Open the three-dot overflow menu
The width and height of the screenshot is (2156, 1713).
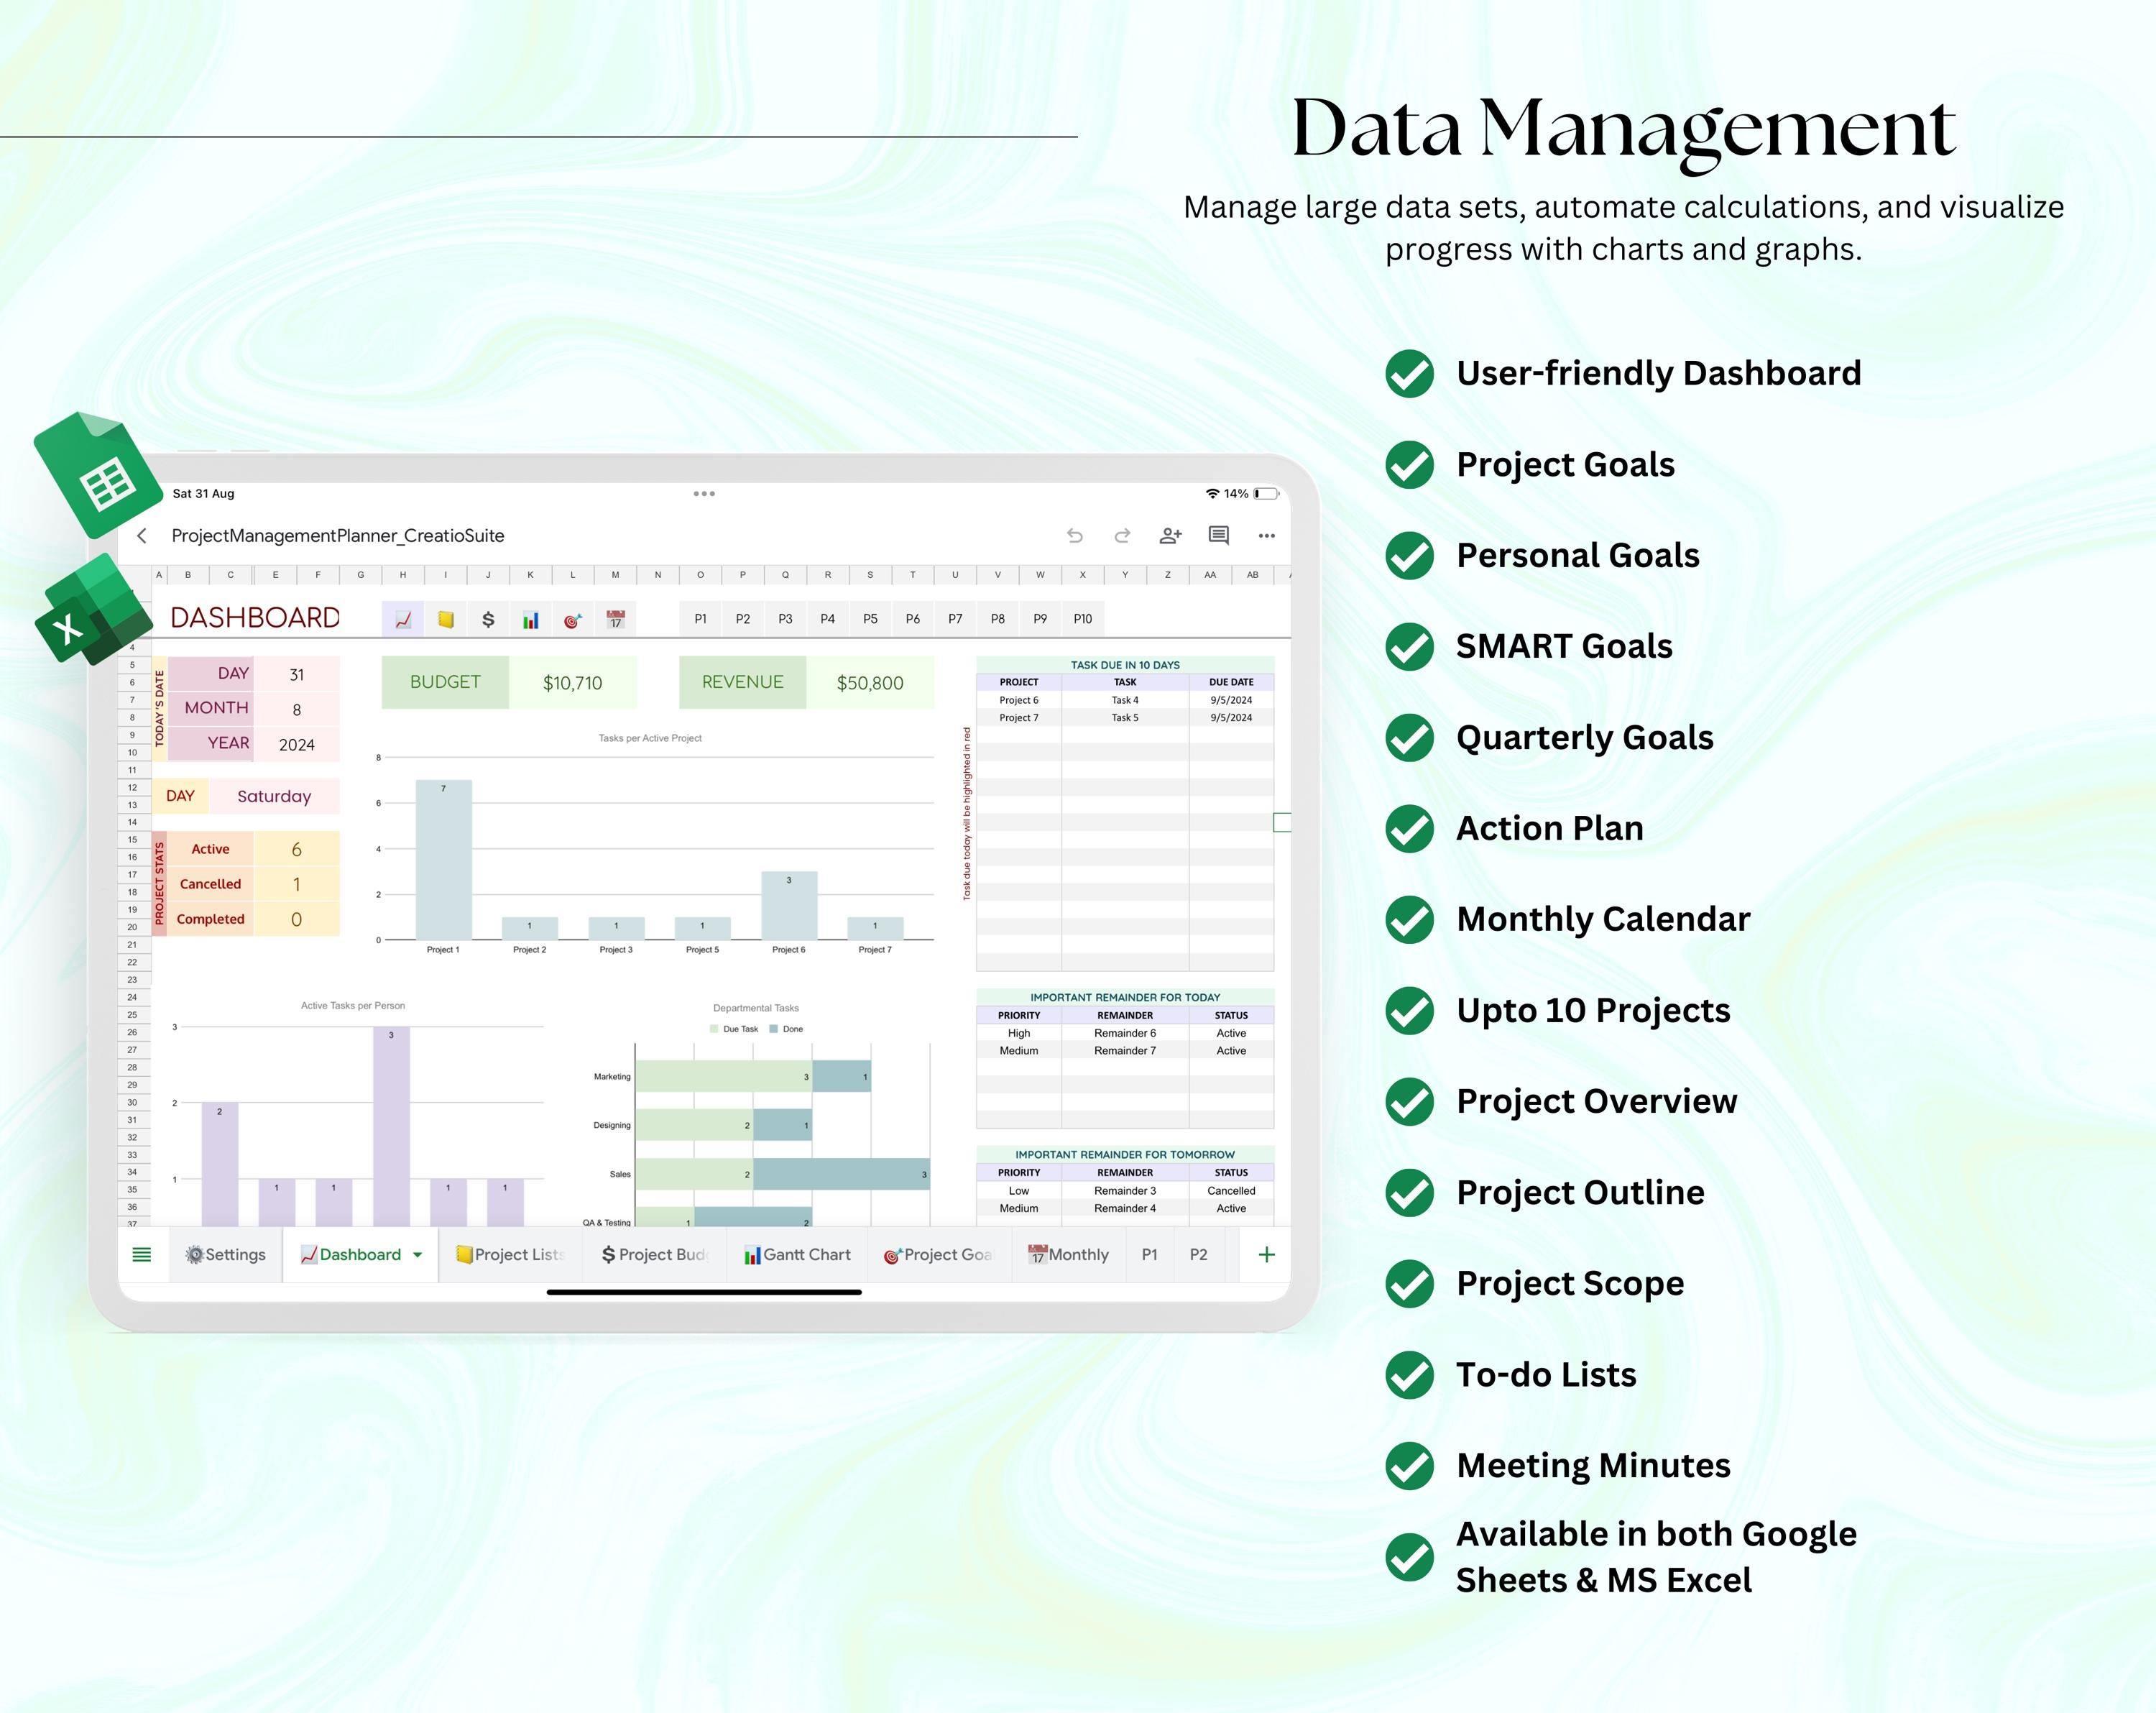click(1267, 536)
